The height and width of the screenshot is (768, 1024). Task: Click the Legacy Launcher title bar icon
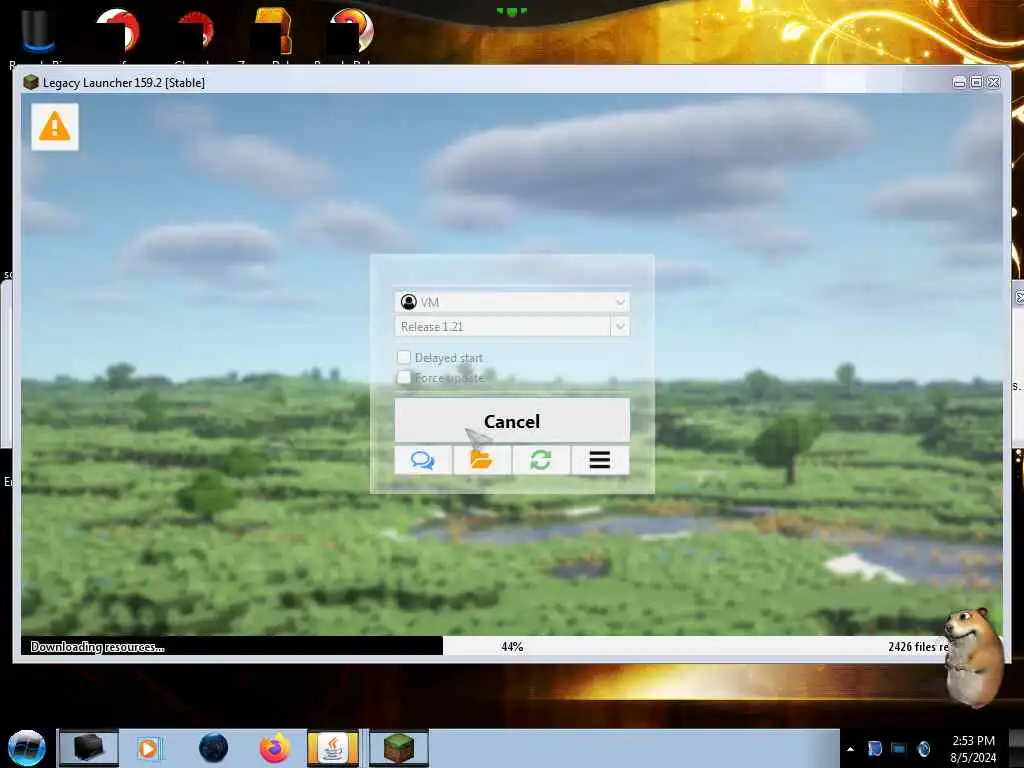click(31, 82)
